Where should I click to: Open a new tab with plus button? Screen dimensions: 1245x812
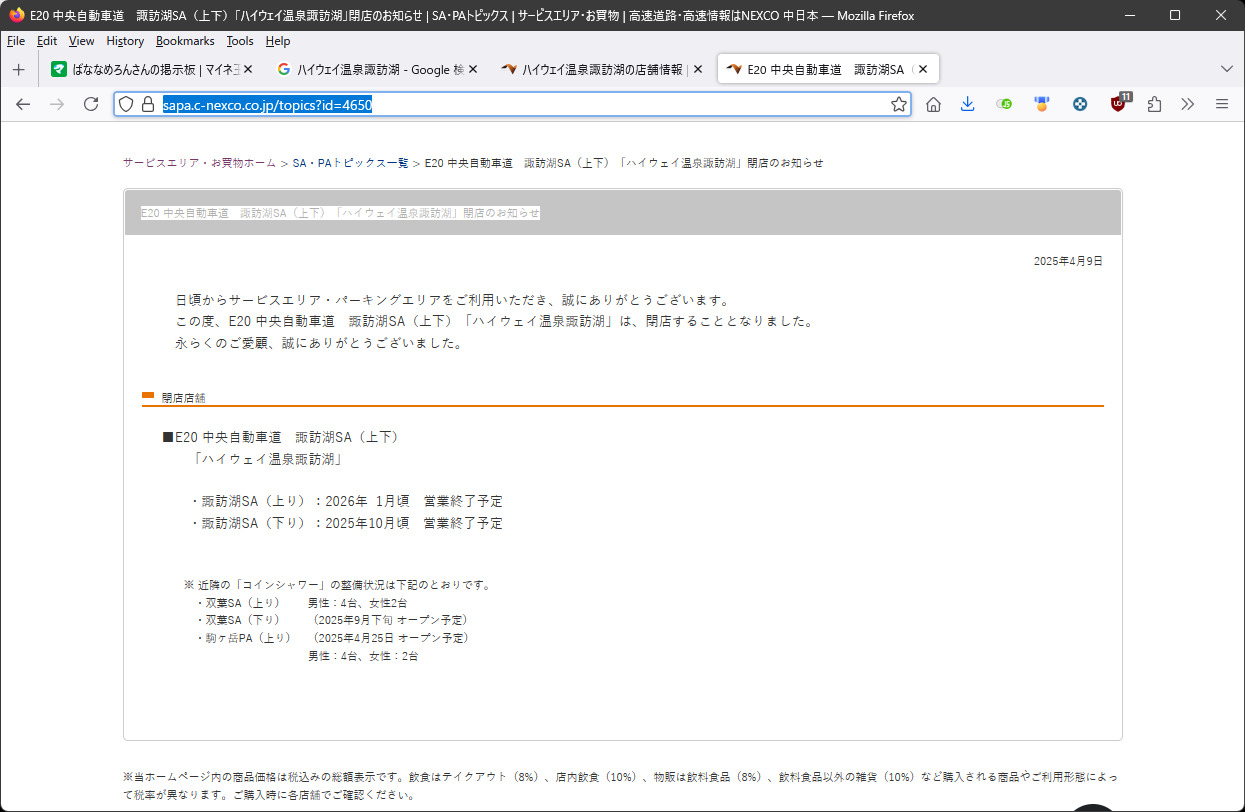click(x=18, y=69)
